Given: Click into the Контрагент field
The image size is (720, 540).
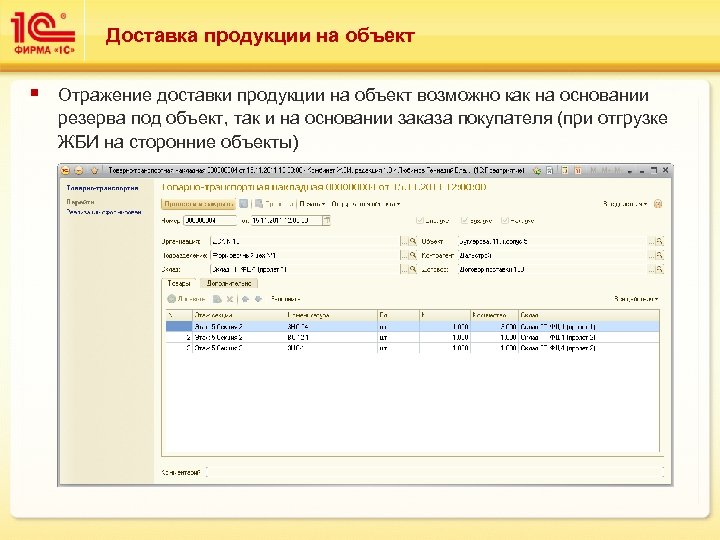Looking at the screenshot, I should pos(552,255).
